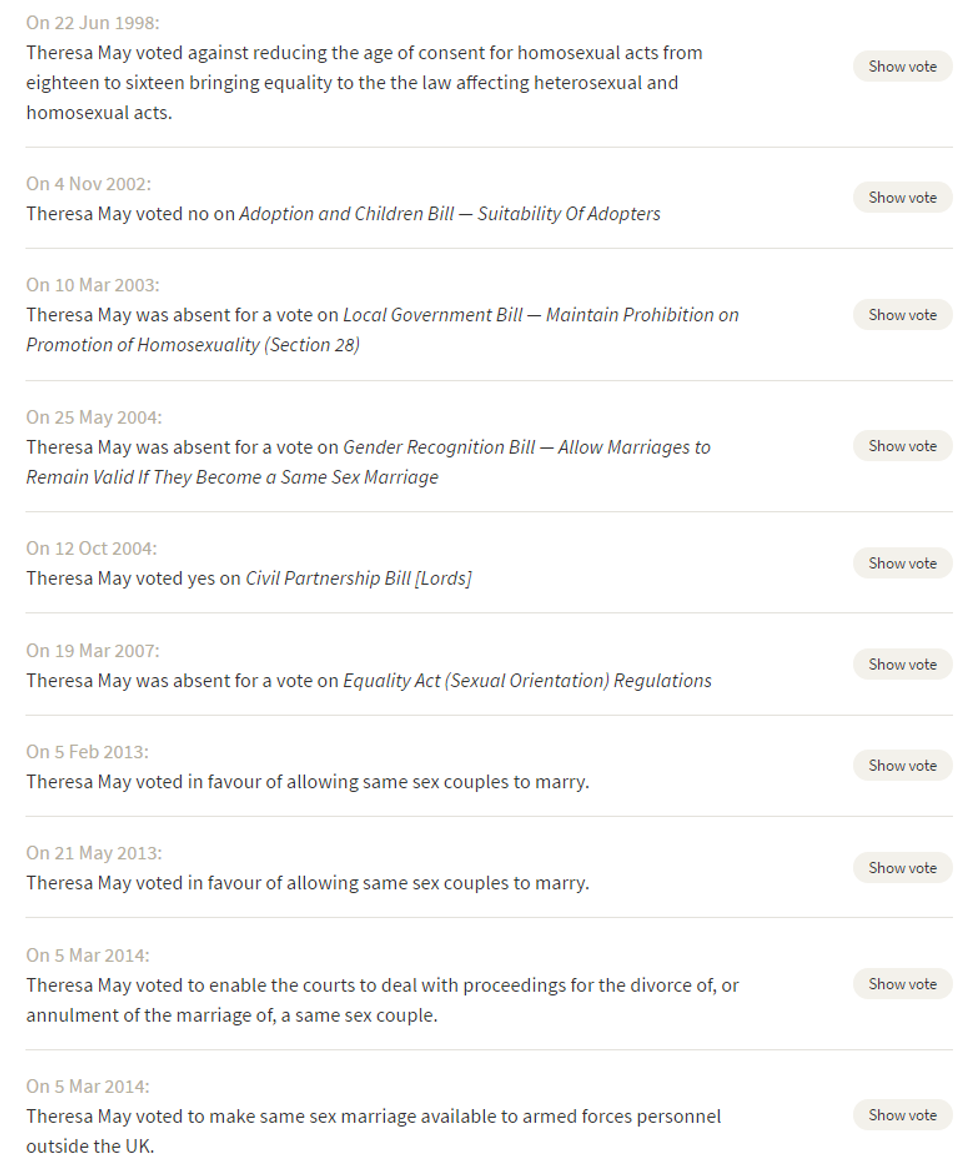Show vote for Civil Partnership Bill
Viewport: 980px width, 1162px height.
902,563
